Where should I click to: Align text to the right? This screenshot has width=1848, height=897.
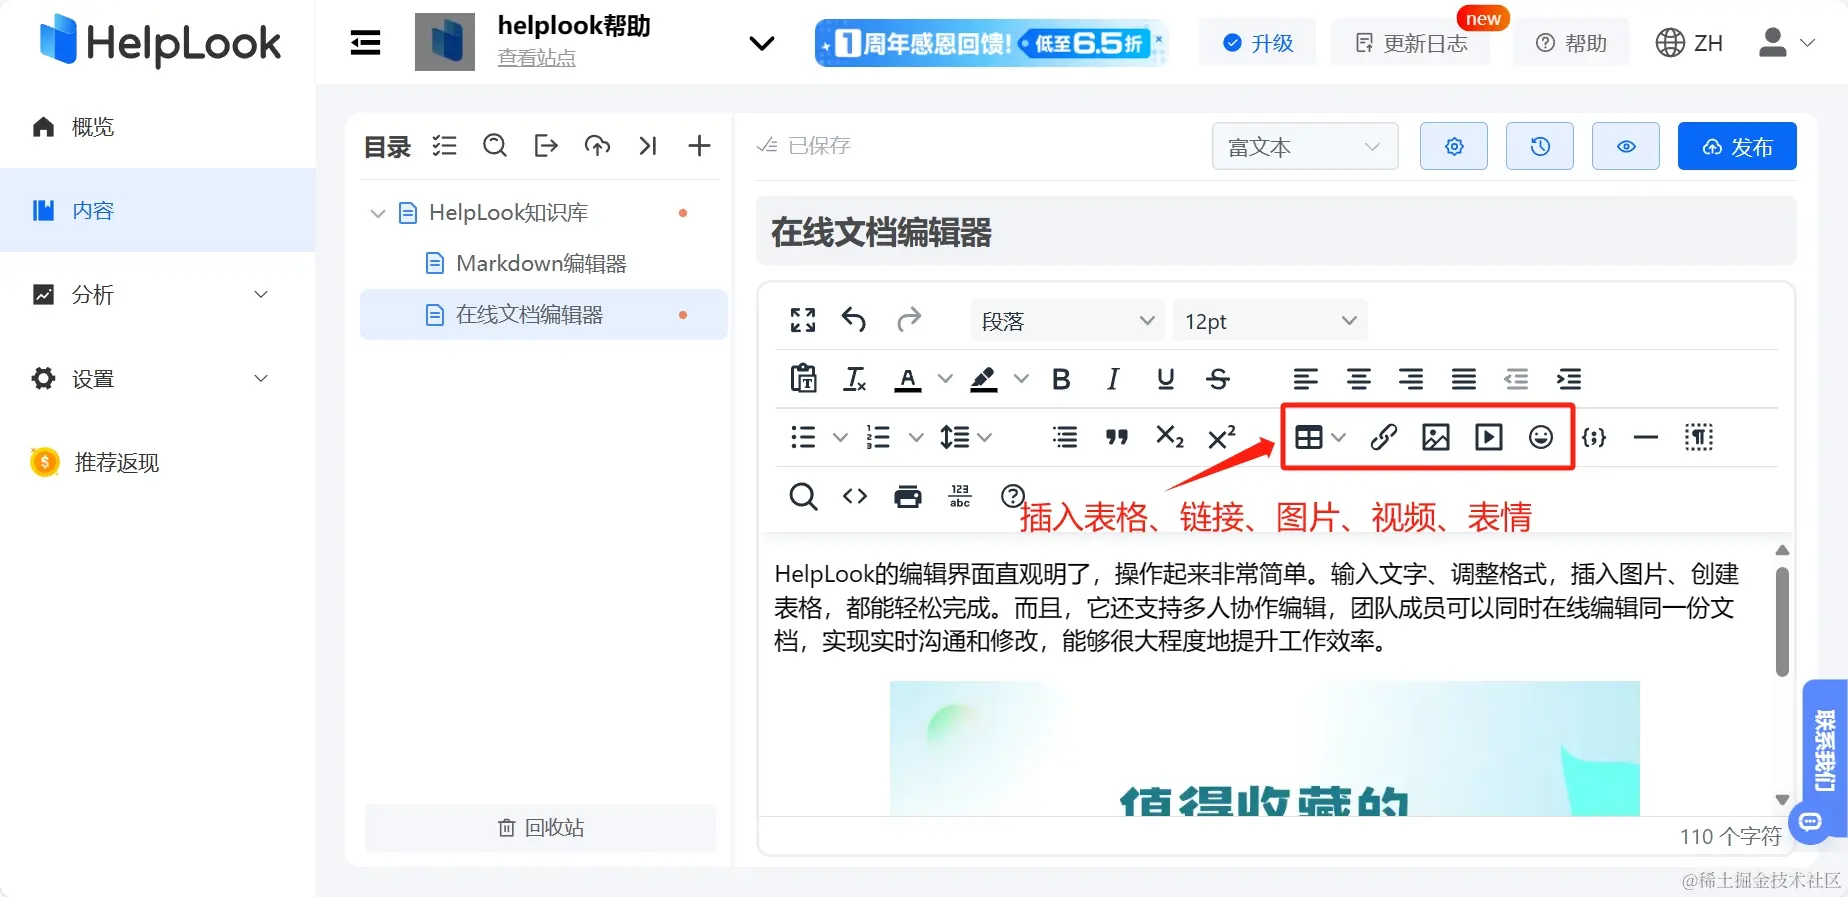pos(1411,379)
